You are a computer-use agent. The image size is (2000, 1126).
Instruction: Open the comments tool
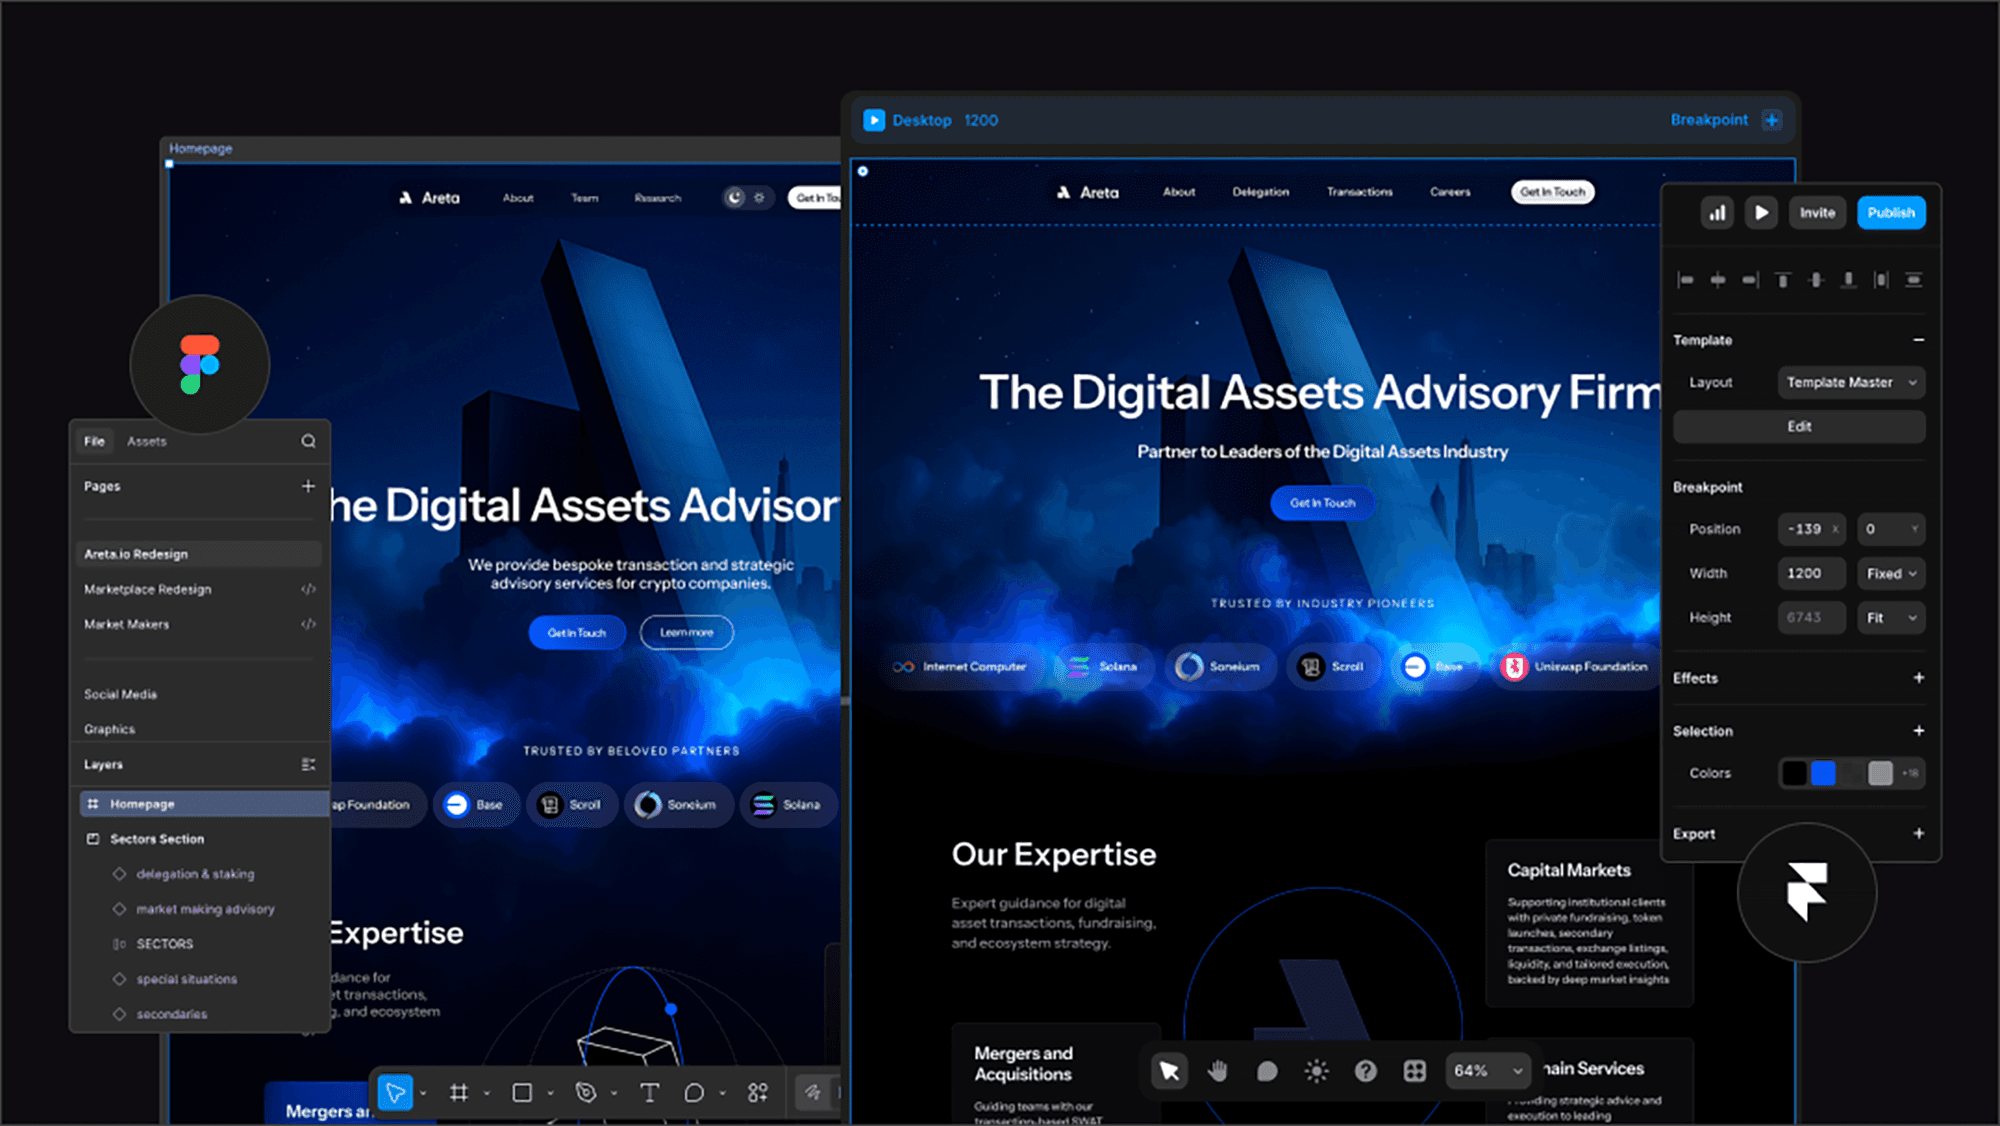1267,1070
